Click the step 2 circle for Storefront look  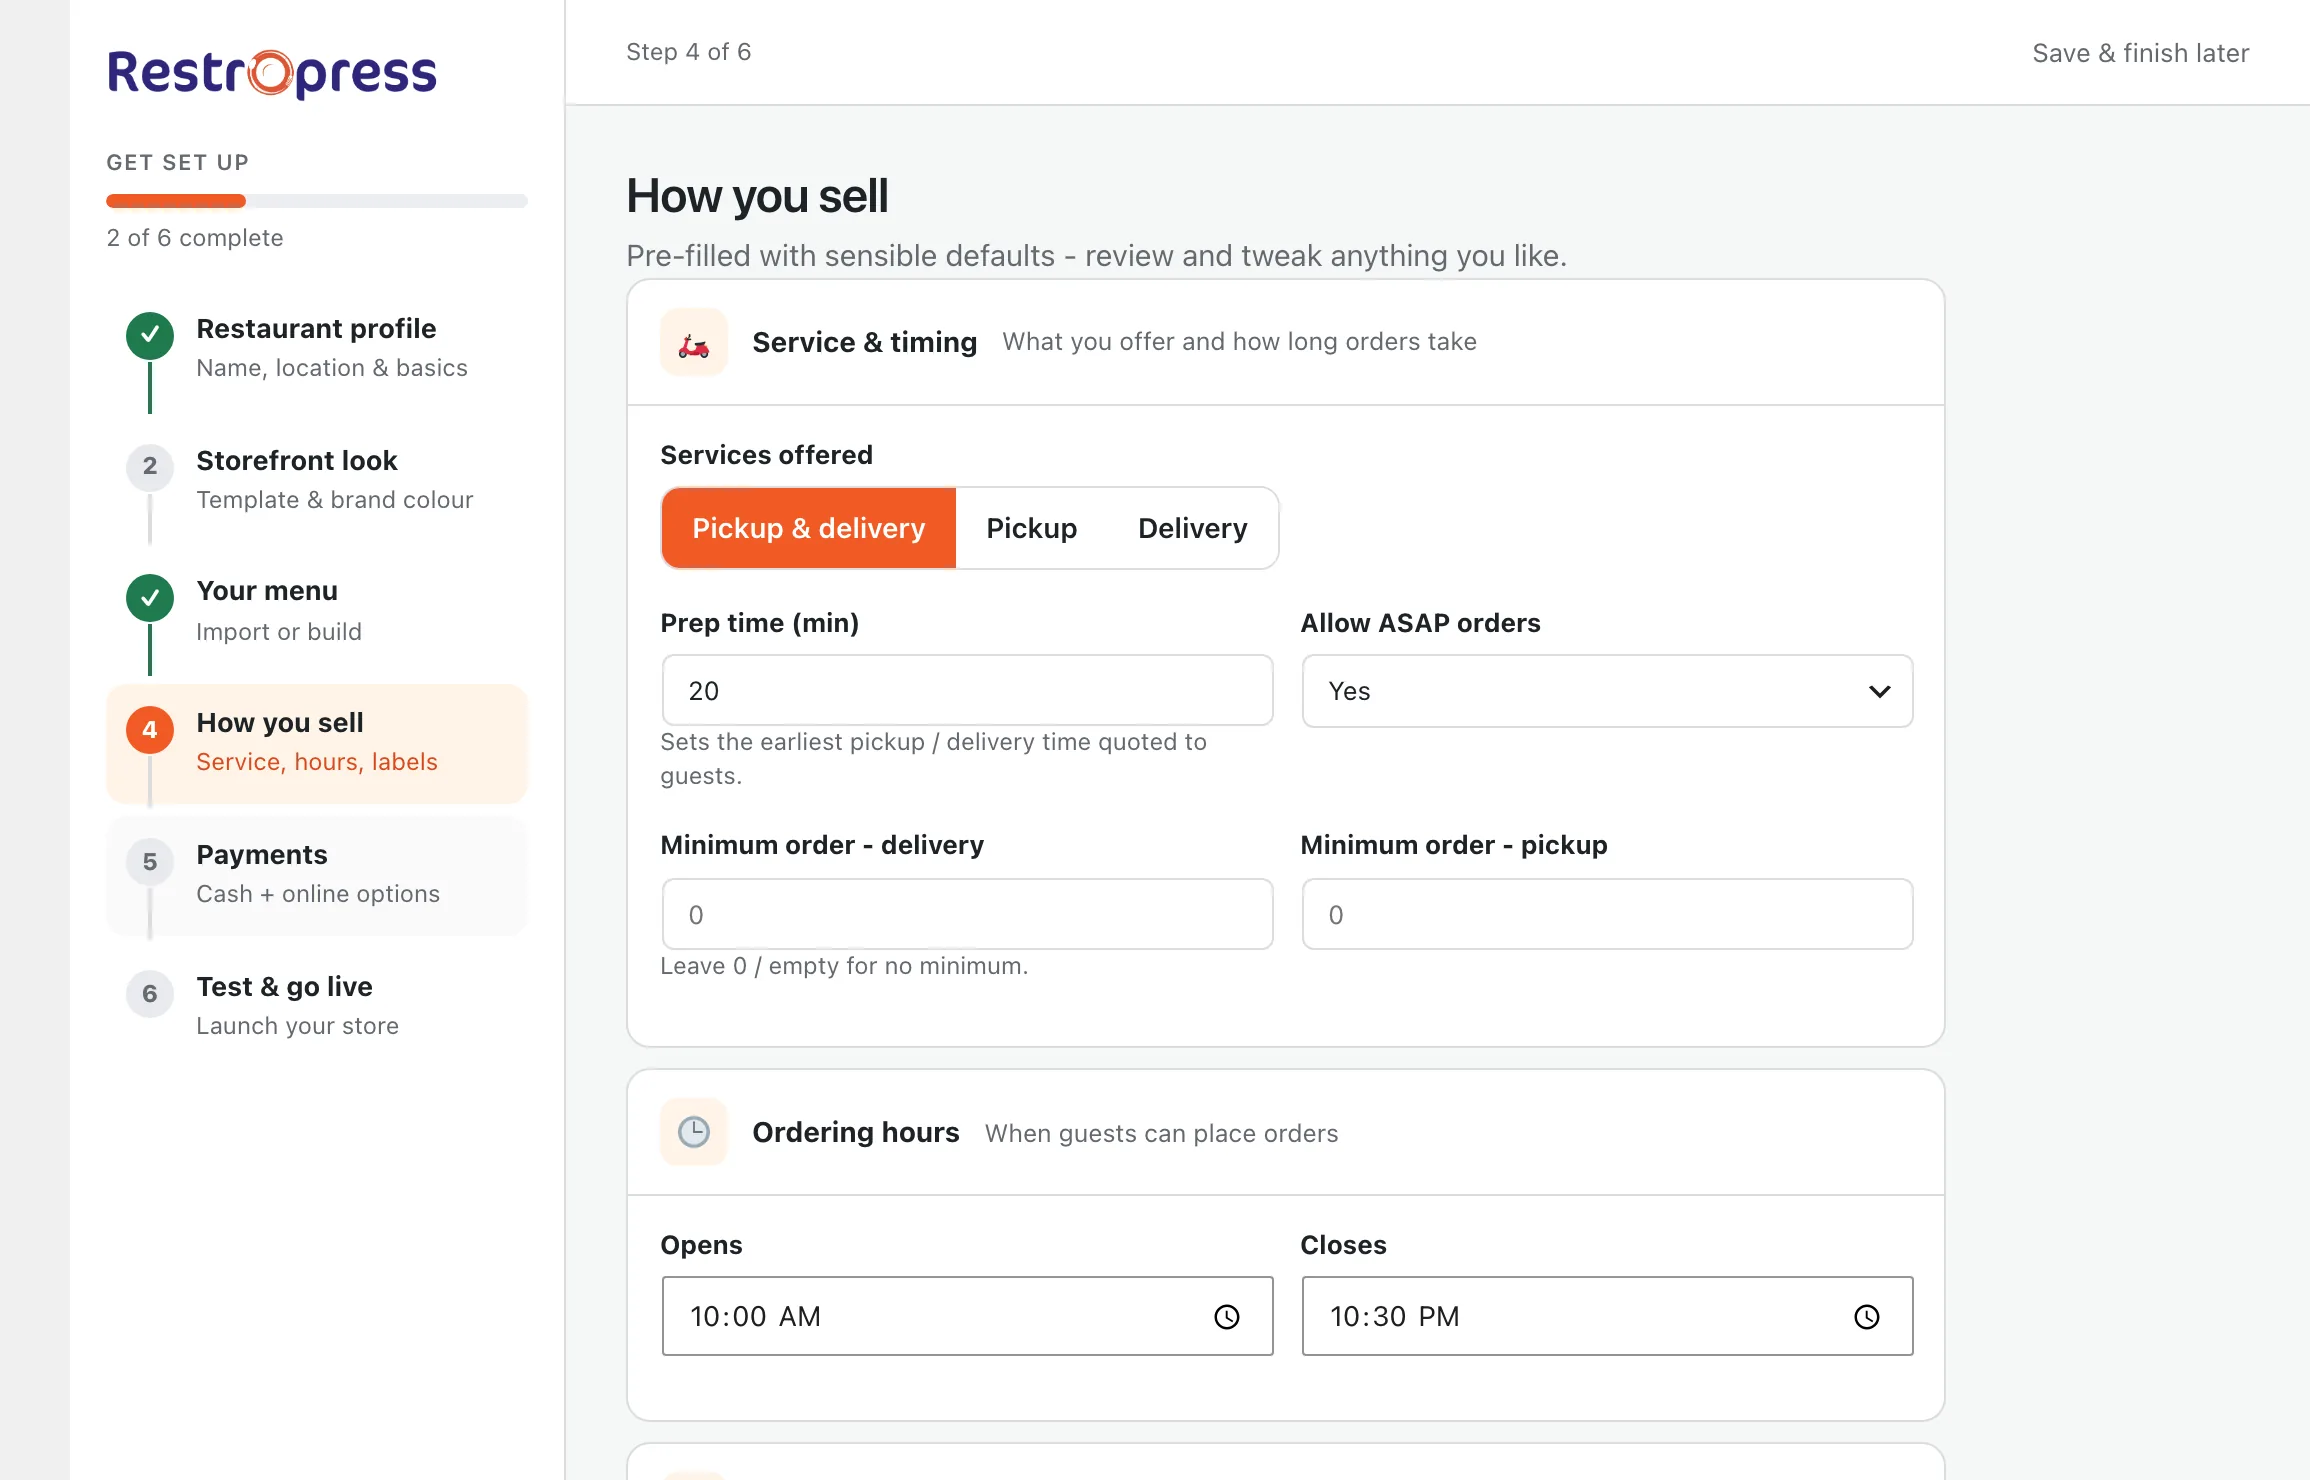click(x=150, y=466)
